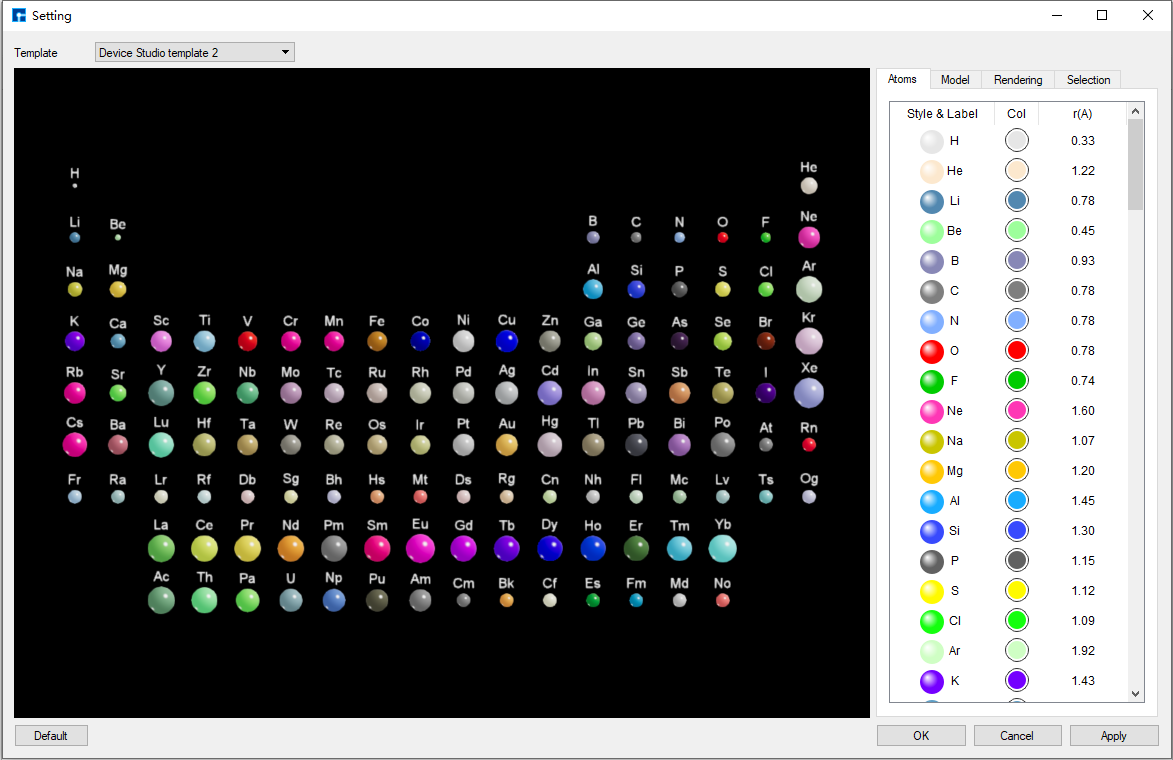Open the color swatch for Neon
Screen dimensions: 1173x760
1017,411
